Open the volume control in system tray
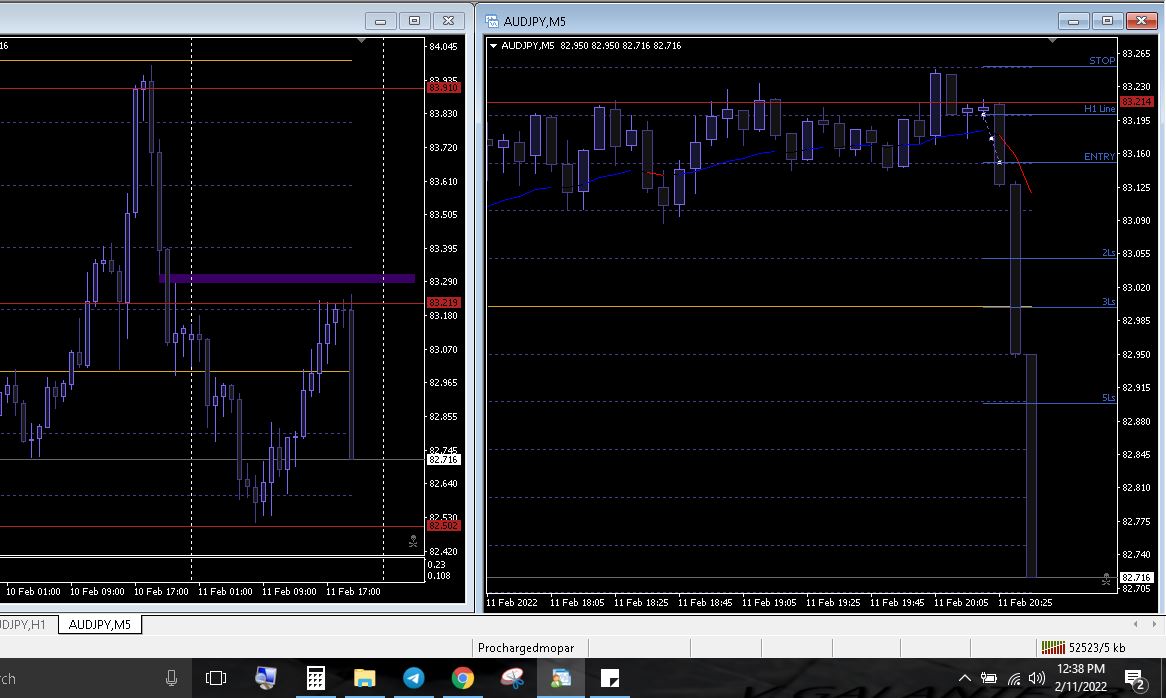 tap(1038, 679)
